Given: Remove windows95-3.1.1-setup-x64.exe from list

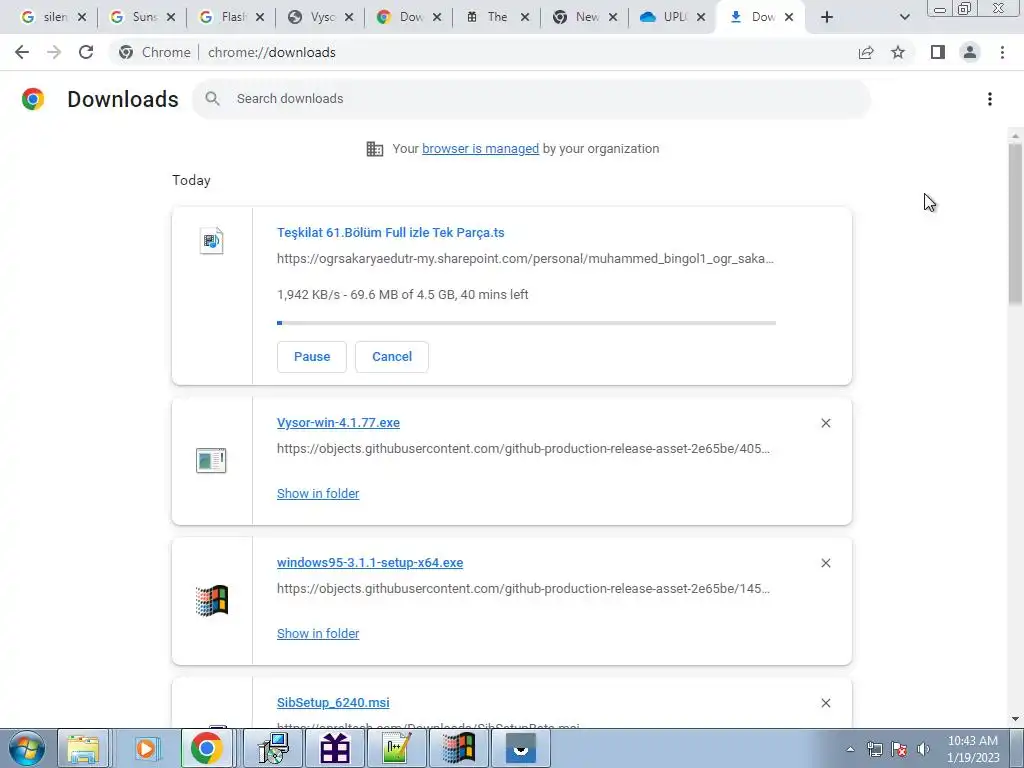Looking at the screenshot, I should click(825, 563).
